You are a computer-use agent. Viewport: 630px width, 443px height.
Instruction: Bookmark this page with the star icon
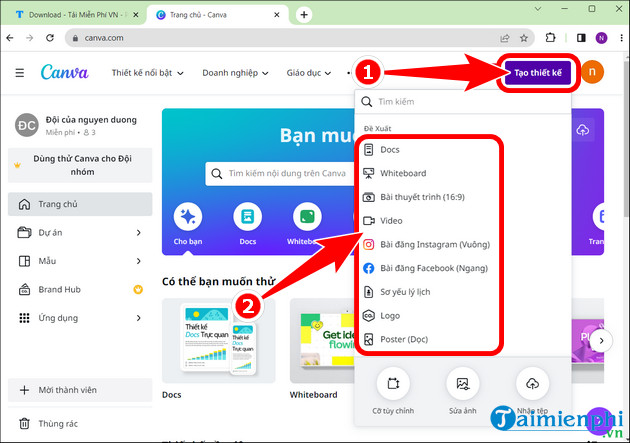(x=524, y=38)
